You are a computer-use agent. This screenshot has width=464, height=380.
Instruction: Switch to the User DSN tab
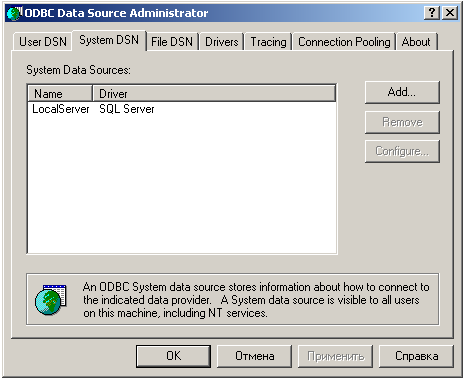click(43, 42)
